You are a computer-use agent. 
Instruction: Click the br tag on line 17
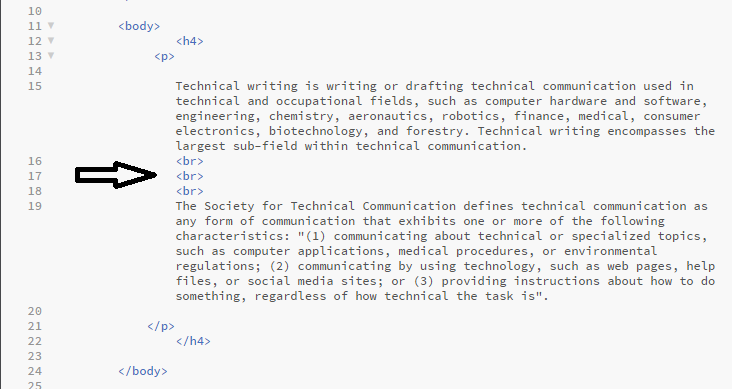point(190,176)
